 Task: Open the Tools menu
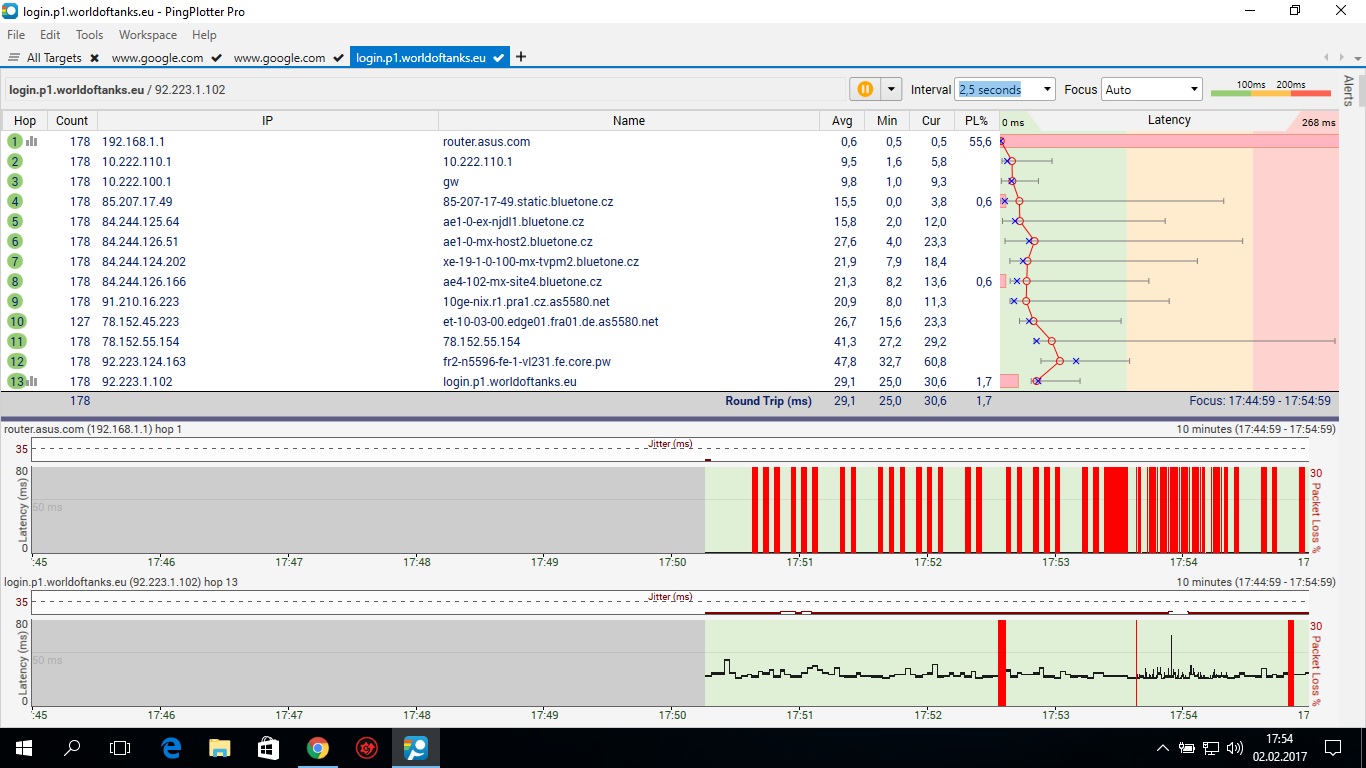(x=89, y=35)
